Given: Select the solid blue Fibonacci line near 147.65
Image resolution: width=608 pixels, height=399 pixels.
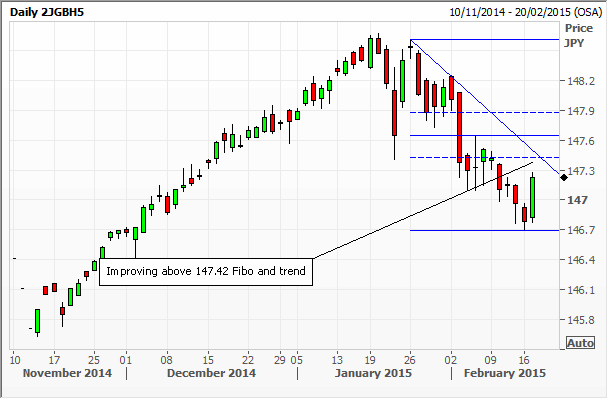Looking at the screenshot, I should click(x=484, y=135).
